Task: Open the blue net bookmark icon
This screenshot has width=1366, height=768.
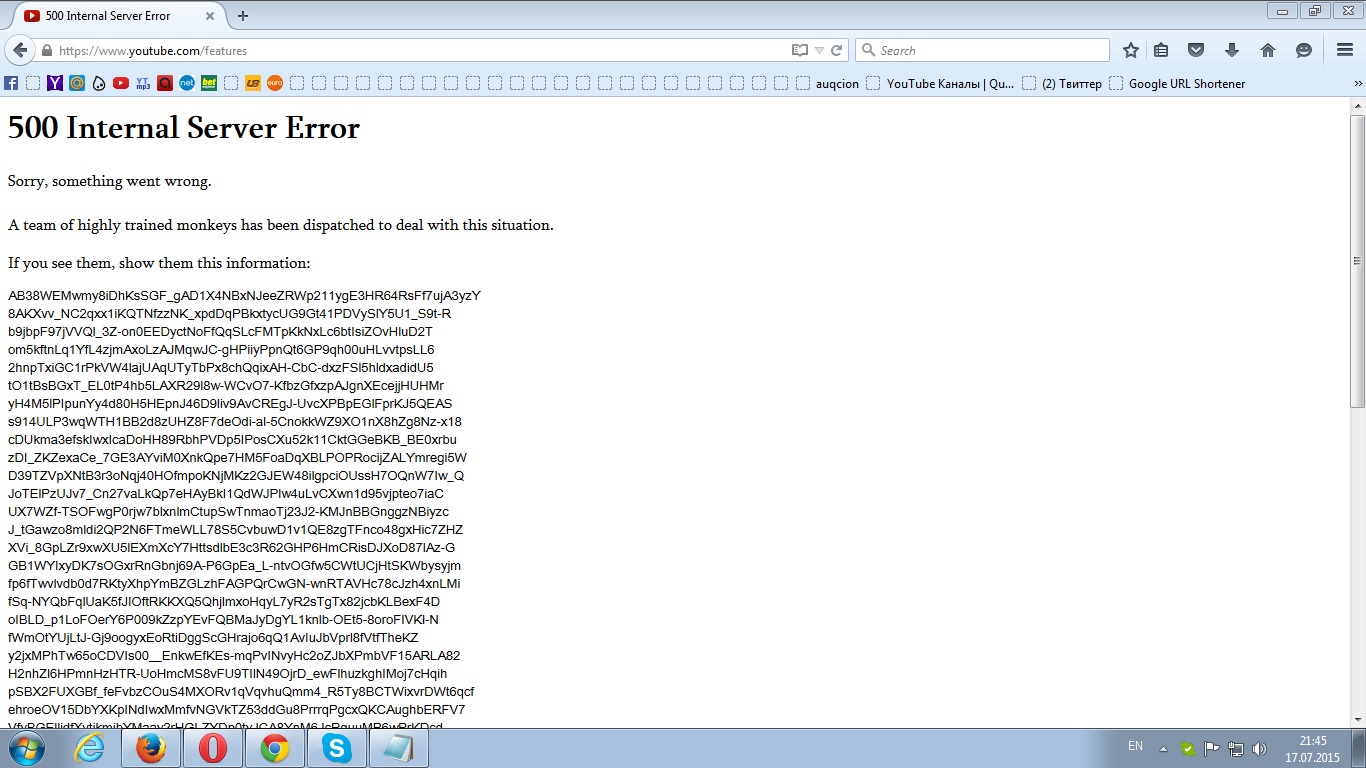Action: (x=187, y=83)
